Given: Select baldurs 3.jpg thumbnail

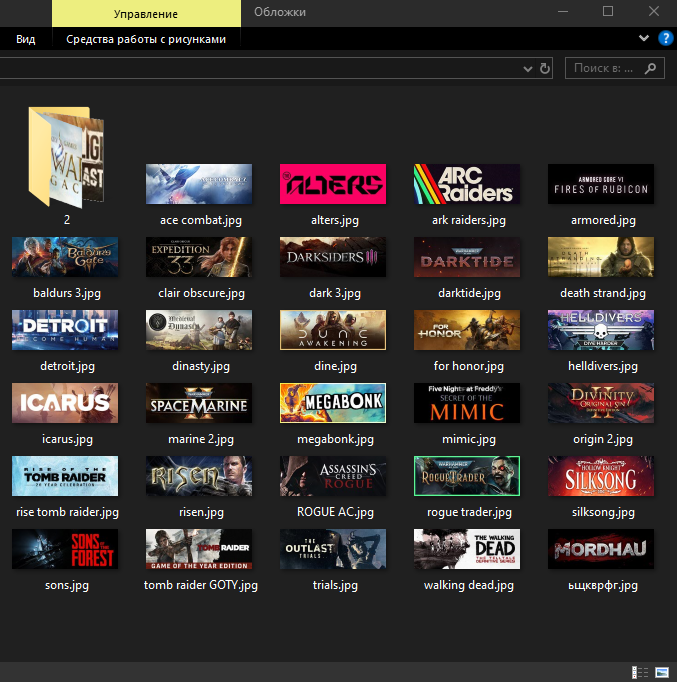Looking at the screenshot, I should click(x=65, y=257).
